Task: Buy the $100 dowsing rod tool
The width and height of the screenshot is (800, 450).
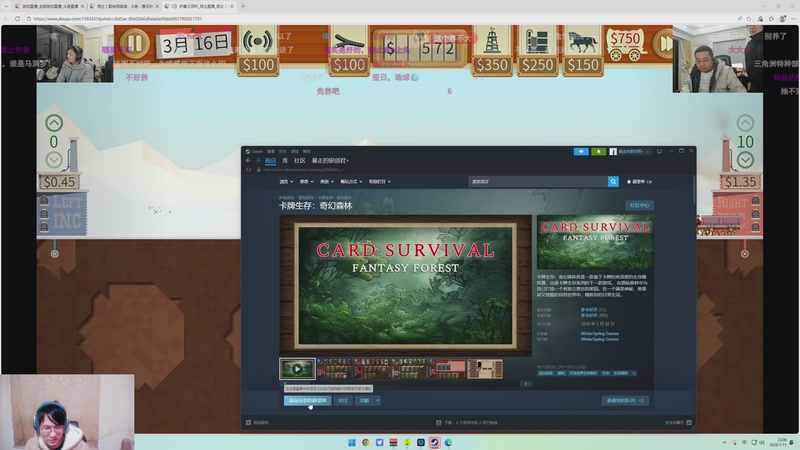Action: 349,51
